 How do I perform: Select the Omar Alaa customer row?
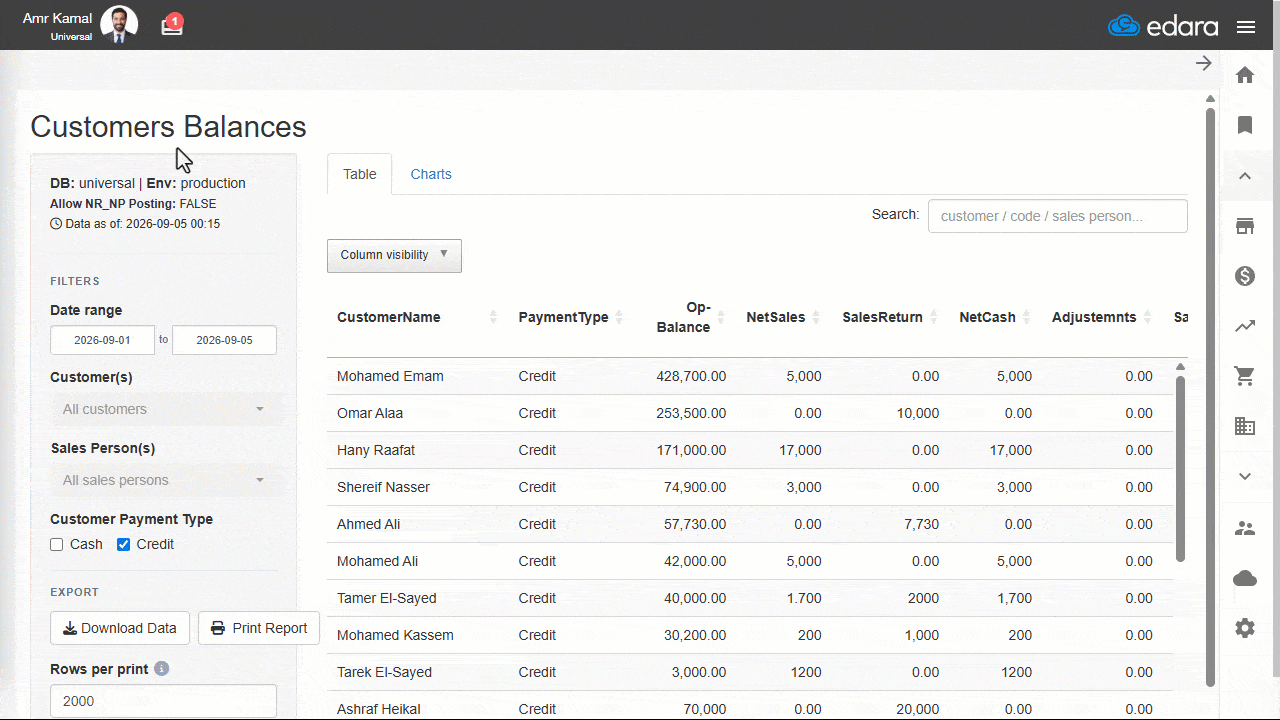click(x=750, y=413)
